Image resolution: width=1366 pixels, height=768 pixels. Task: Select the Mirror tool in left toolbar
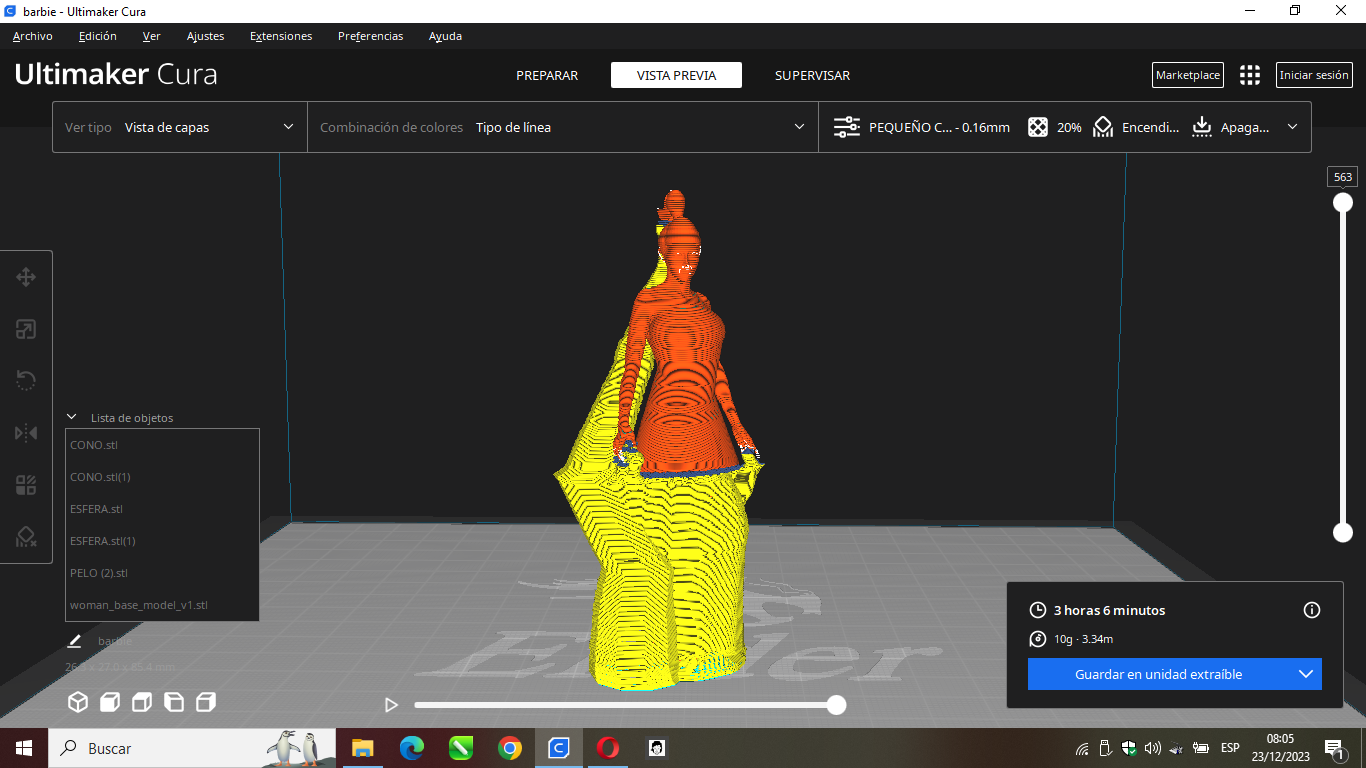point(26,433)
